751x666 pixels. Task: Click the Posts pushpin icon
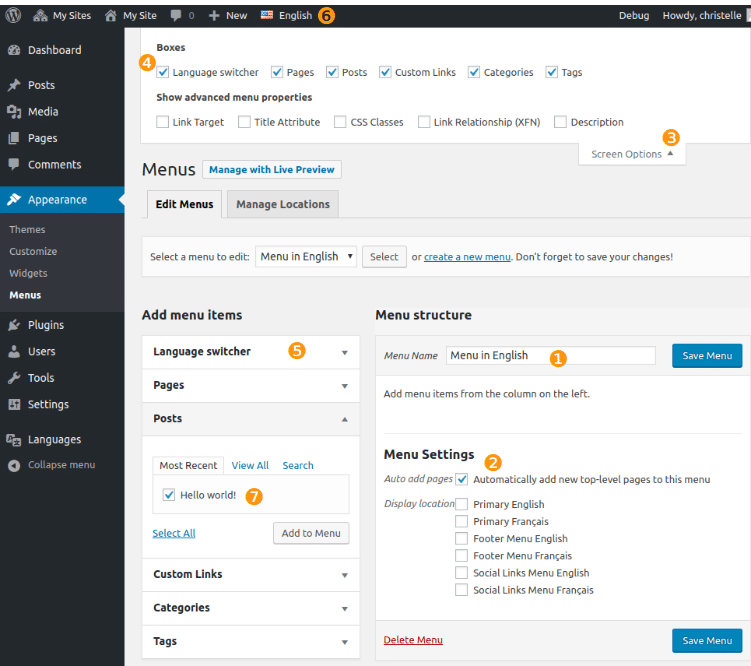pos(14,85)
